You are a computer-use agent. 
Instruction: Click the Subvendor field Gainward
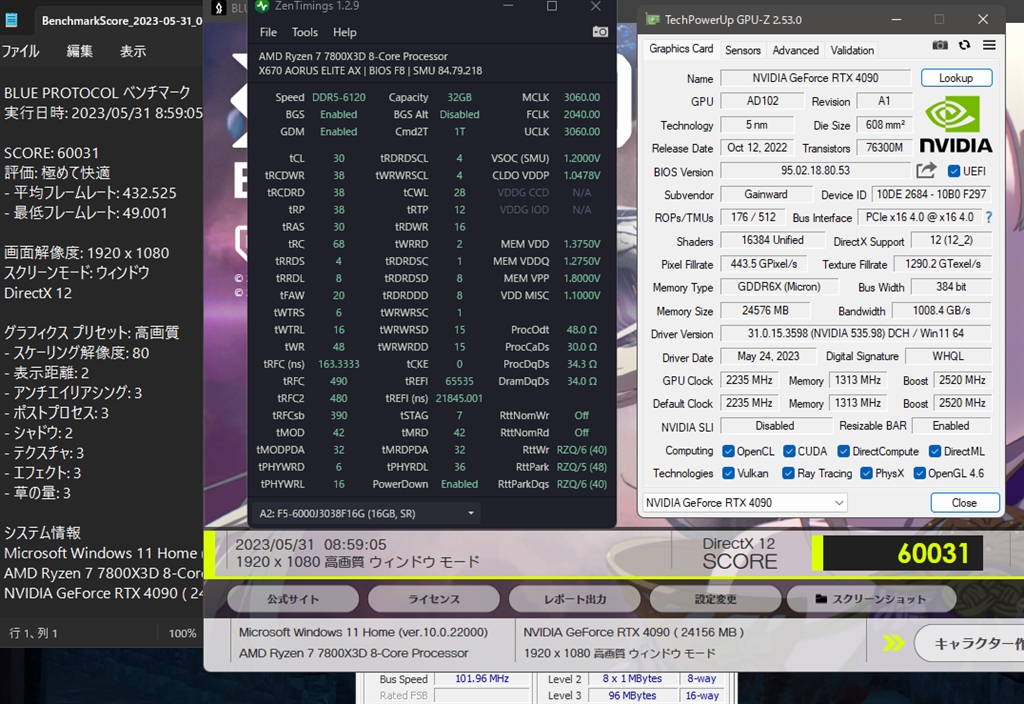[x=765, y=194]
